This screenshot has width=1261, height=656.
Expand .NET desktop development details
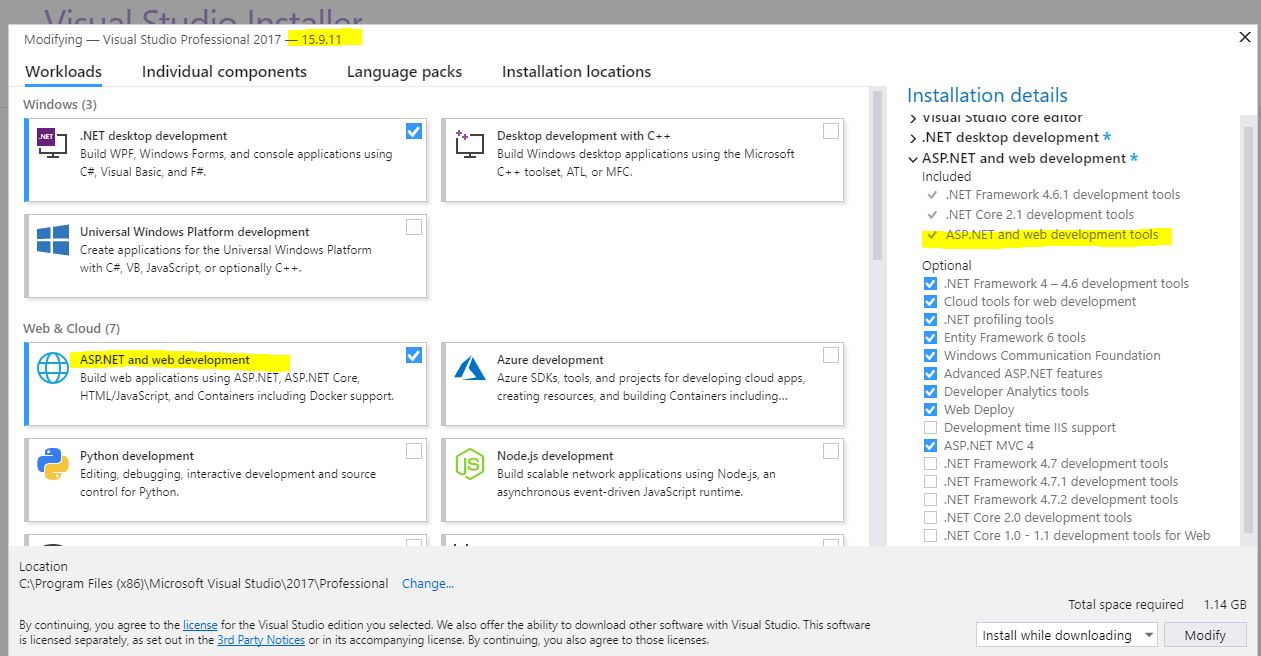tap(913, 138)
